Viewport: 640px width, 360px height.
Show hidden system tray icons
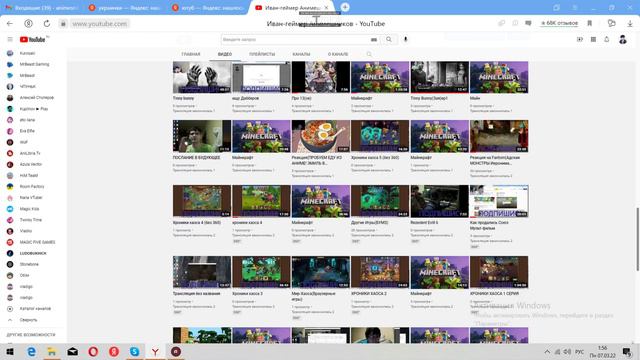(x=547, y=351)
